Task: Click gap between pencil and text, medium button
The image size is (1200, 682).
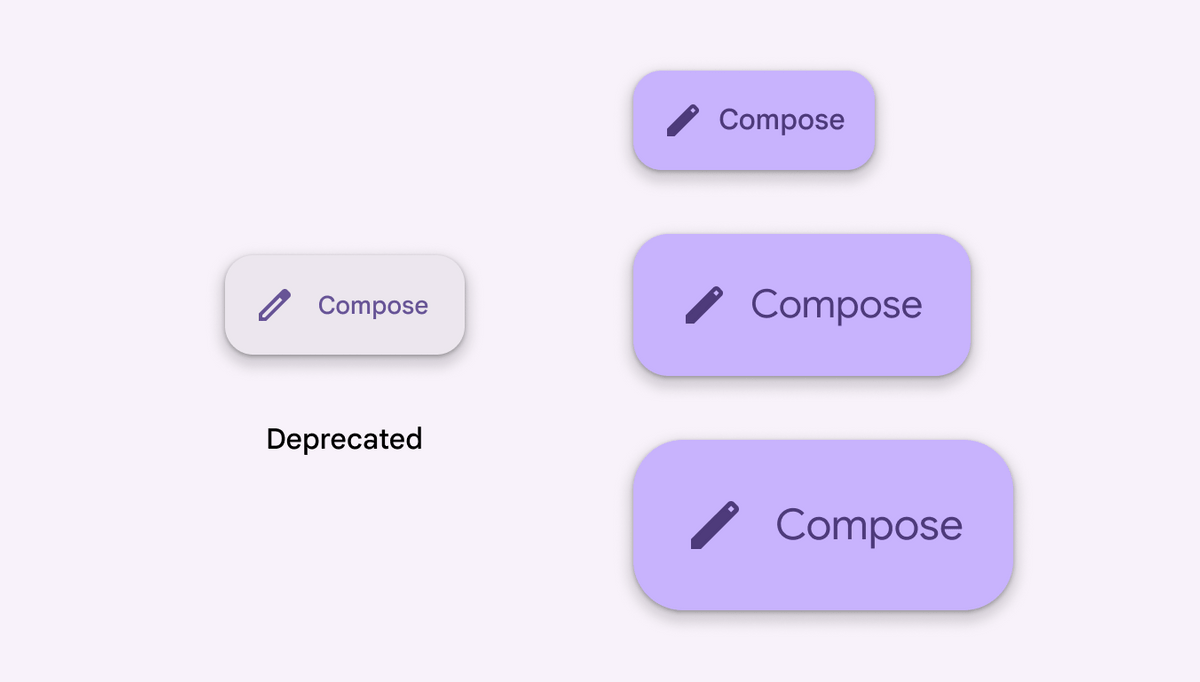Action: tap(737, 305)
